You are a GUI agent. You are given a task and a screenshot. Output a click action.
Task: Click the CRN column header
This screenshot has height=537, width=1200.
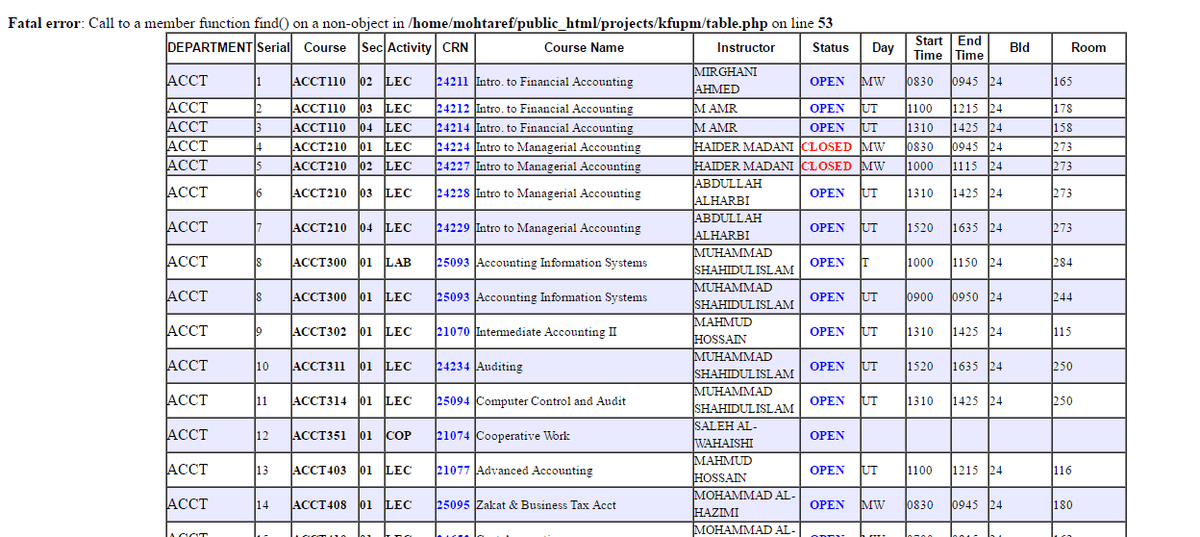(454, 48)
